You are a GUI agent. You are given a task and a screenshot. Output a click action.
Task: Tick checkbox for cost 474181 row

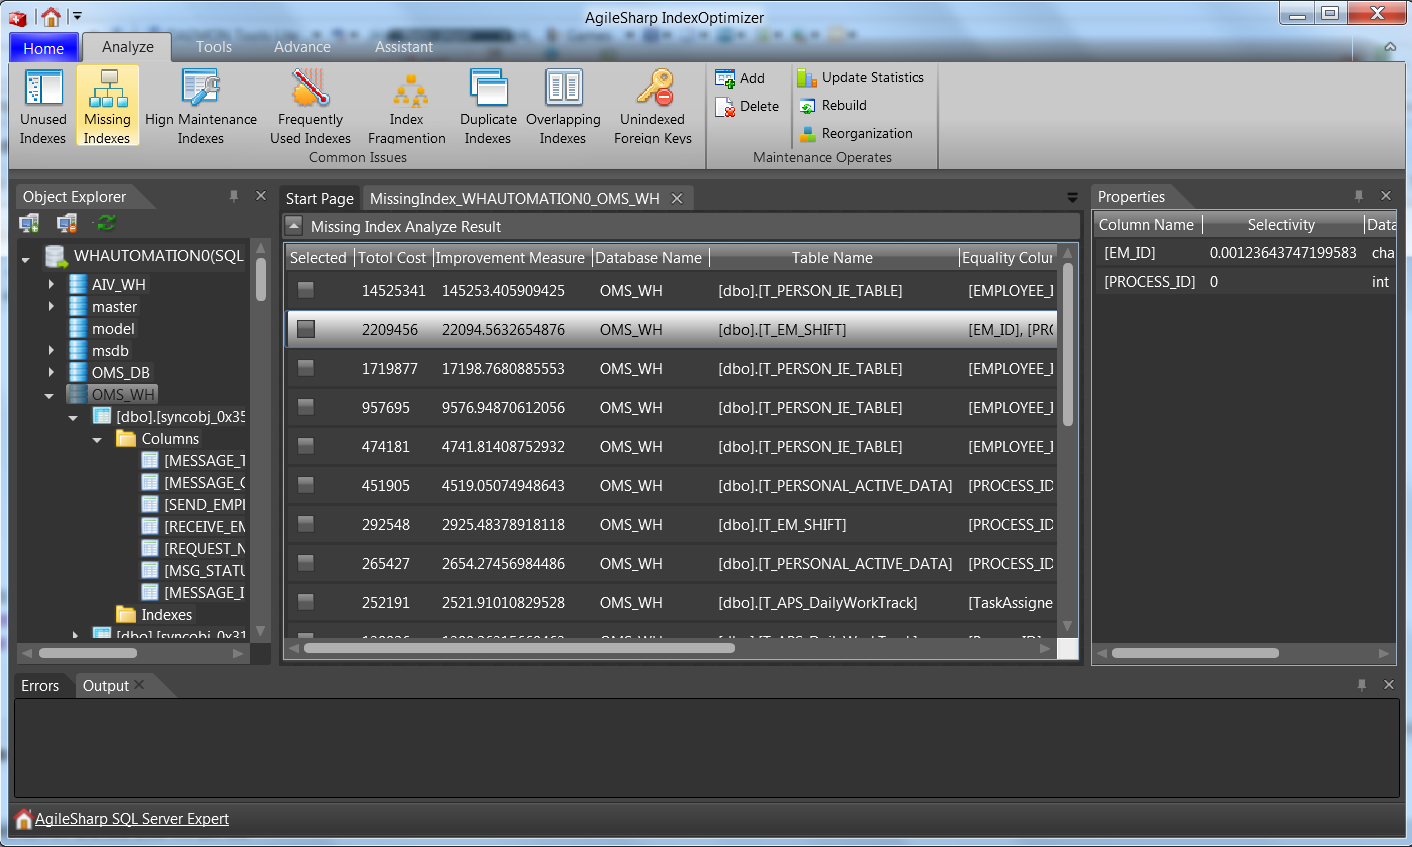click(306, 446)
